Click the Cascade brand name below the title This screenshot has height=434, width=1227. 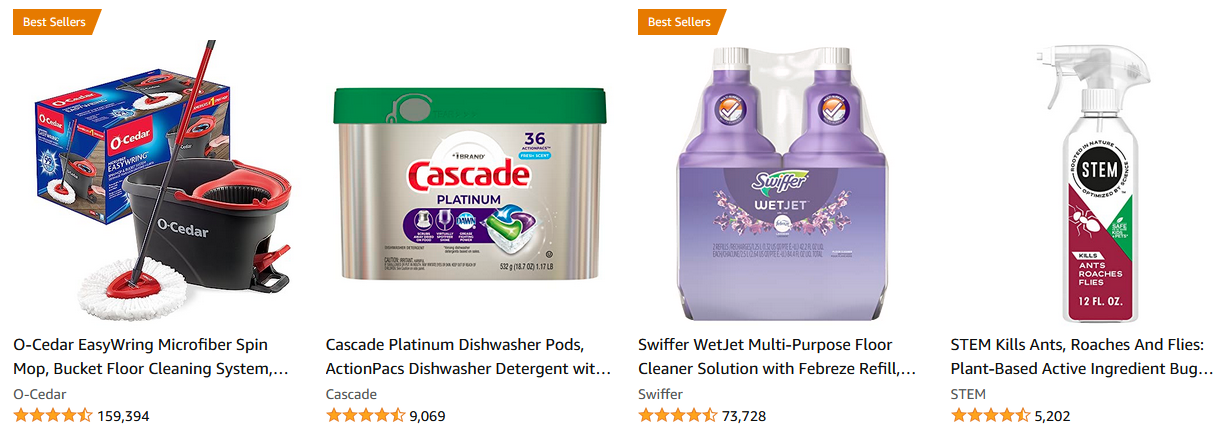351,394
